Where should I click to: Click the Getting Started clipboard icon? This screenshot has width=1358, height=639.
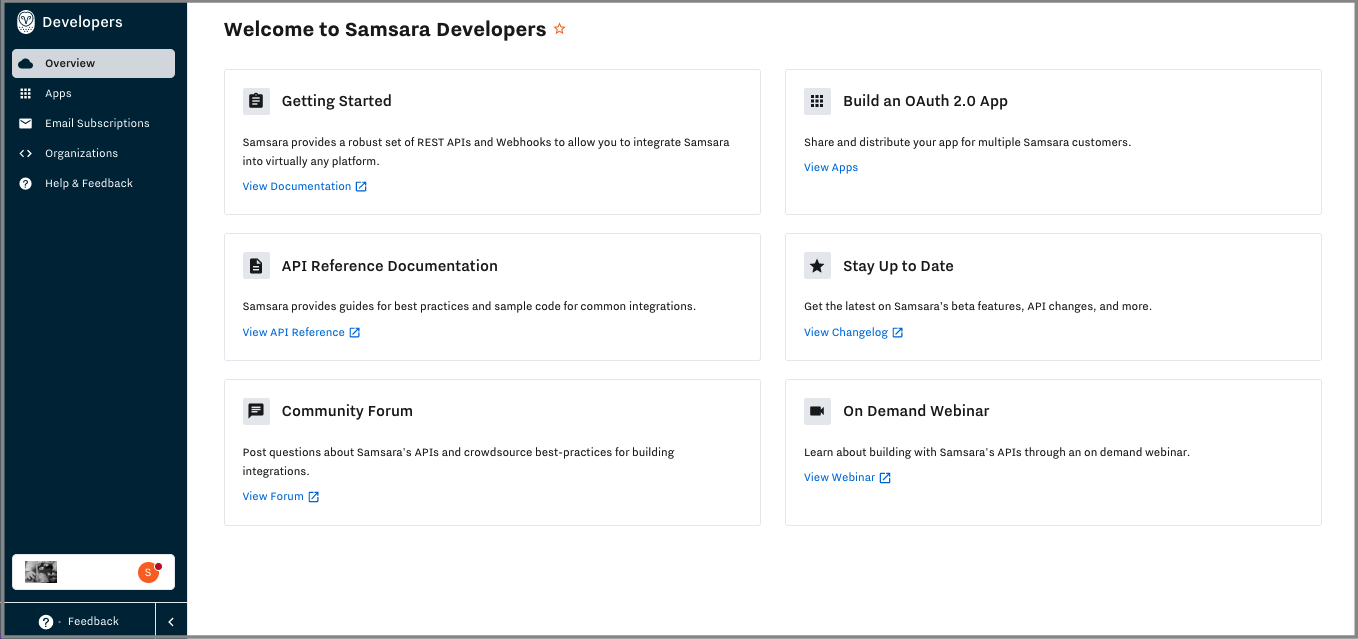click(x=256, y=101)
